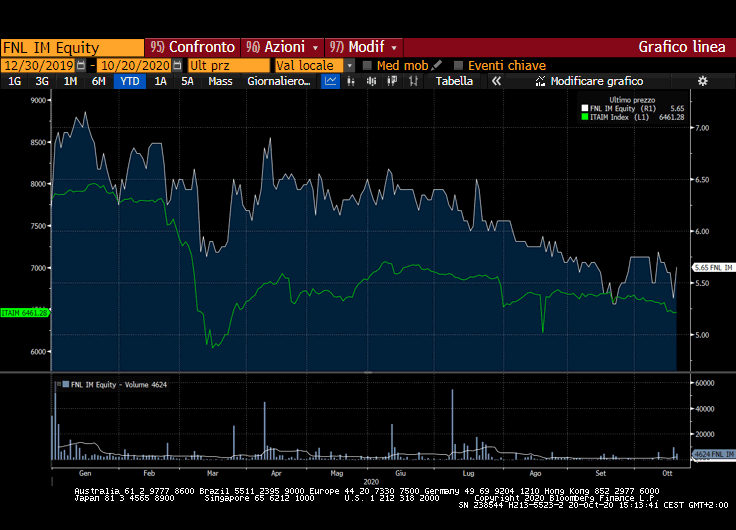Open the start date calendar picker
Viewport: 736px width, 530px height.
tap(82, 65)
